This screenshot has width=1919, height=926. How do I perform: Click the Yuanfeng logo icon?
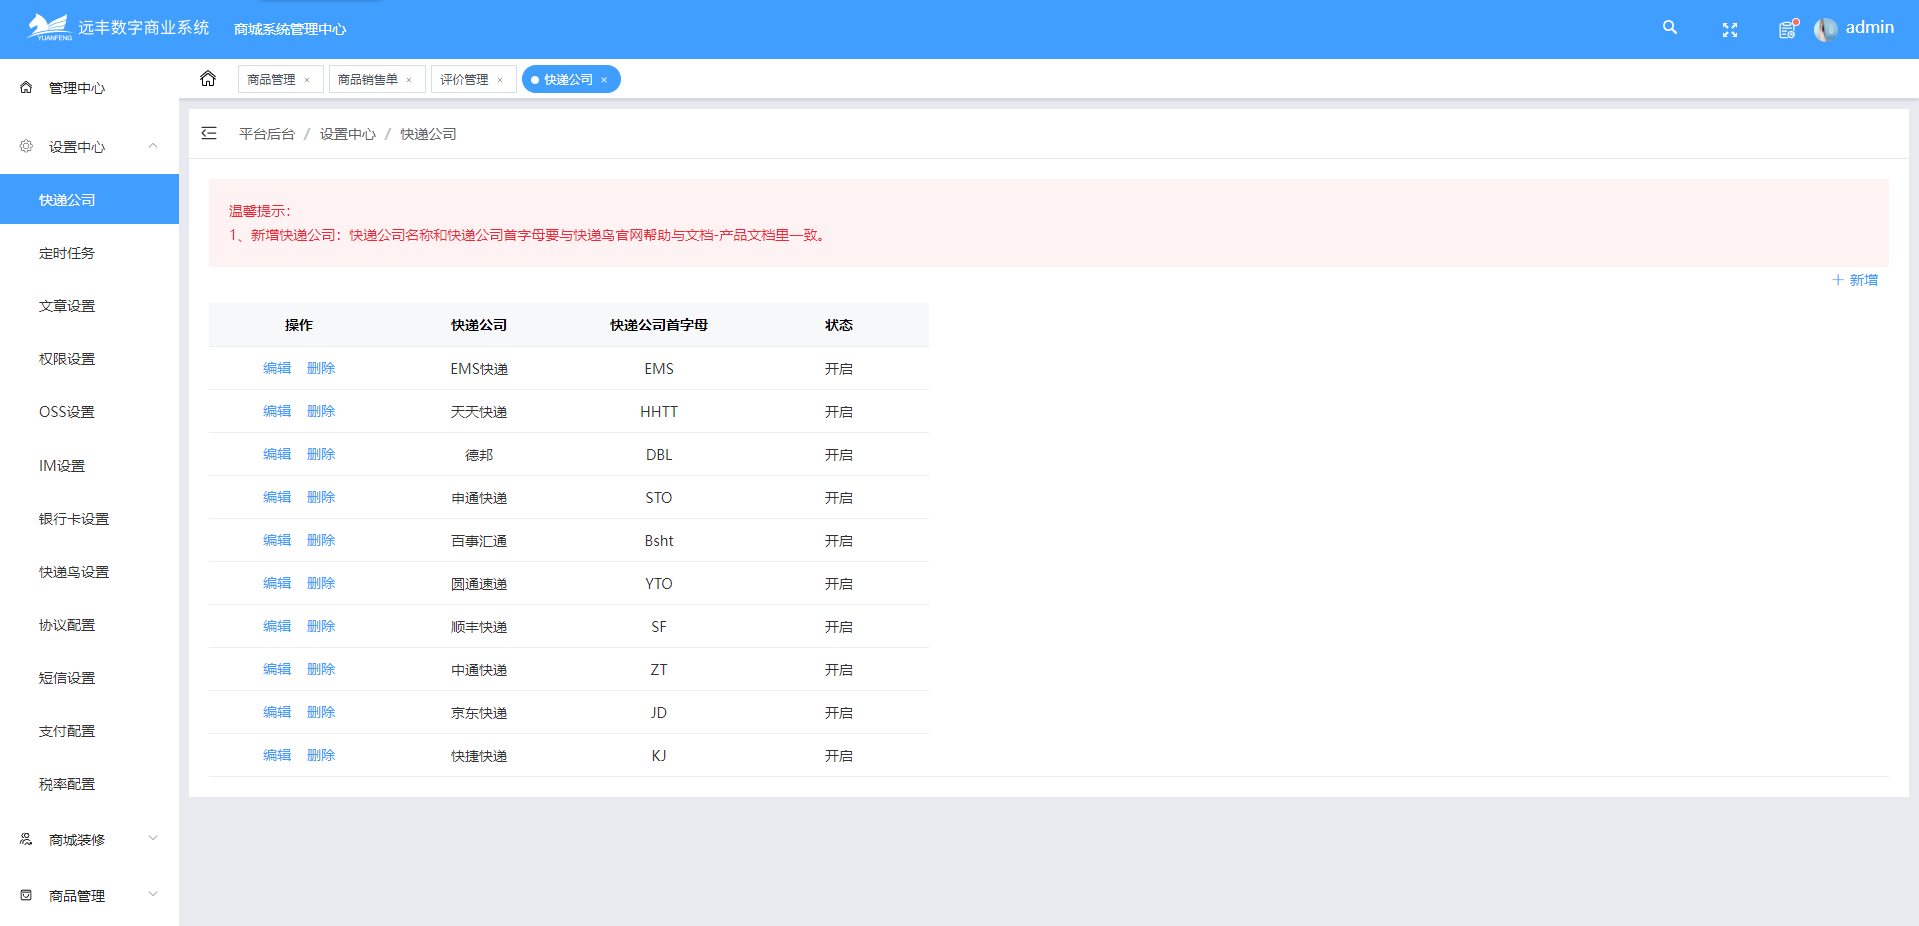(x=48, y=27)
